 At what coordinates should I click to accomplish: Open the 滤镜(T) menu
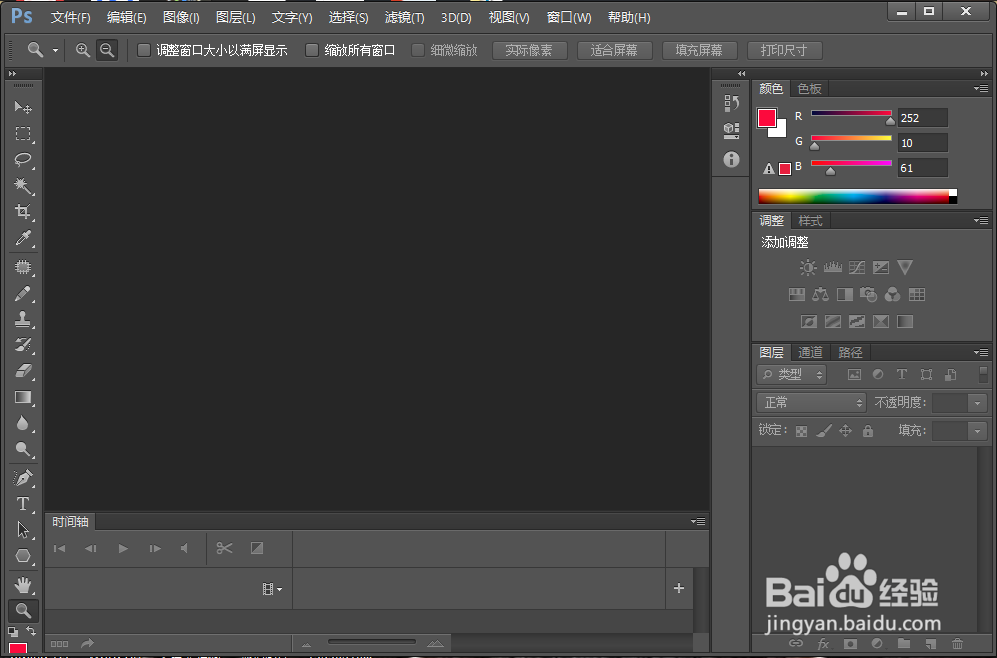404,18
